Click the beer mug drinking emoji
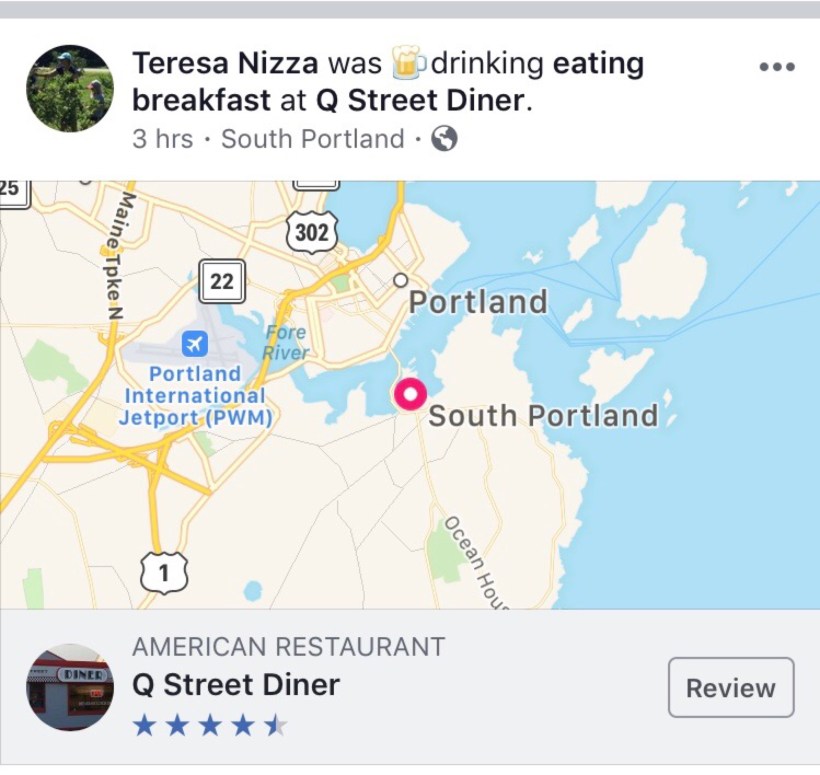Image resolution: width=820 pixels, height=775 pixels. click(x=406, y=62)
